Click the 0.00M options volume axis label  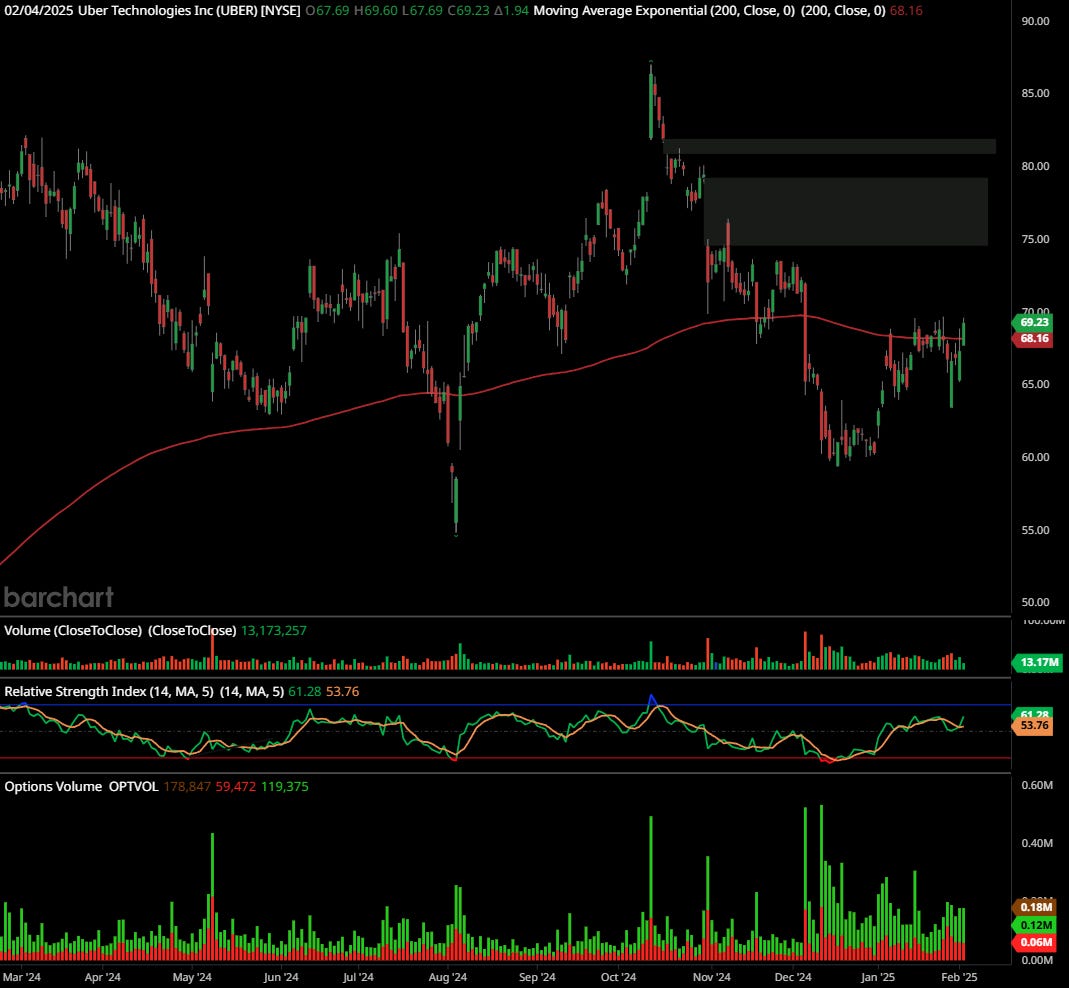click(1037, 960)
